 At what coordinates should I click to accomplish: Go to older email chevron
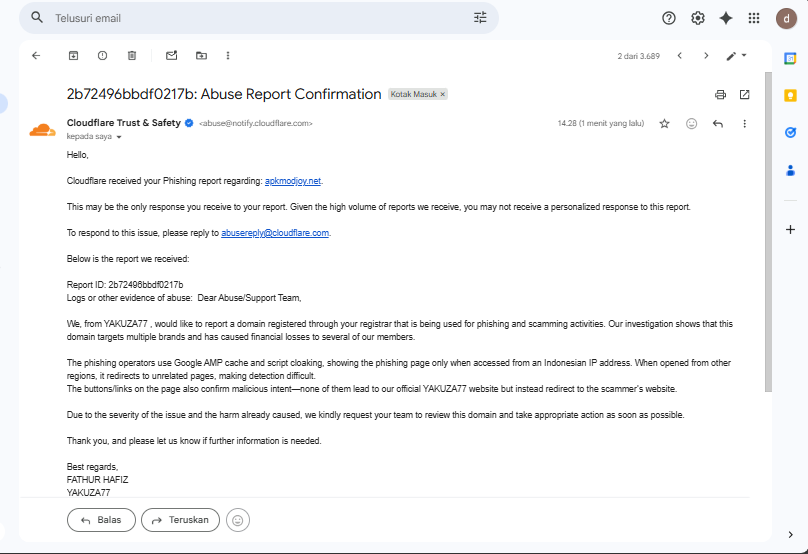(706, 56)
